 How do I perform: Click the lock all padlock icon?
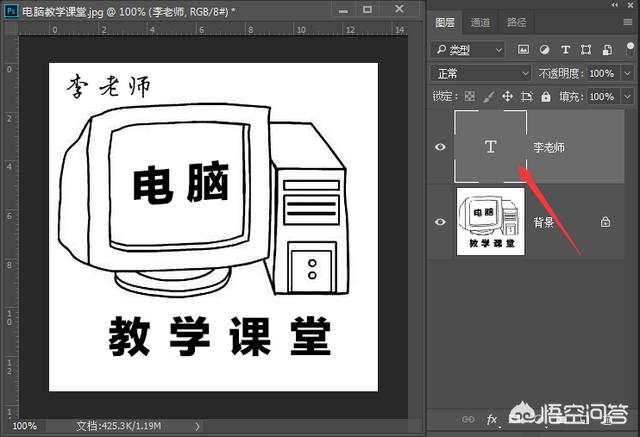pyautogui.click(x=546, y=97)
